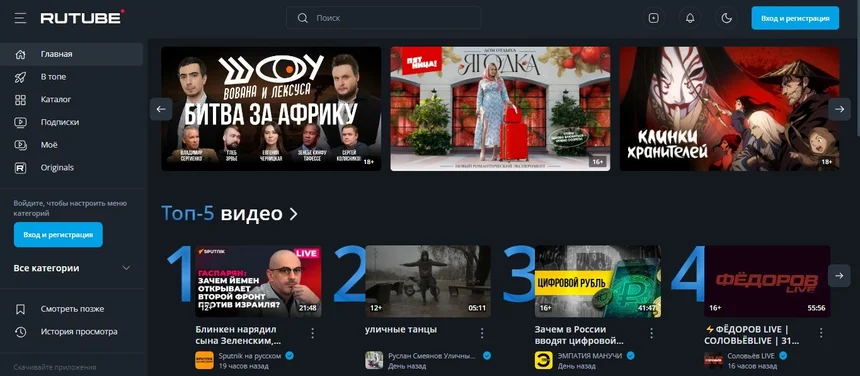Open the hamburger menu icon
This screenshot has height=376, width=860.
(20, 18)
